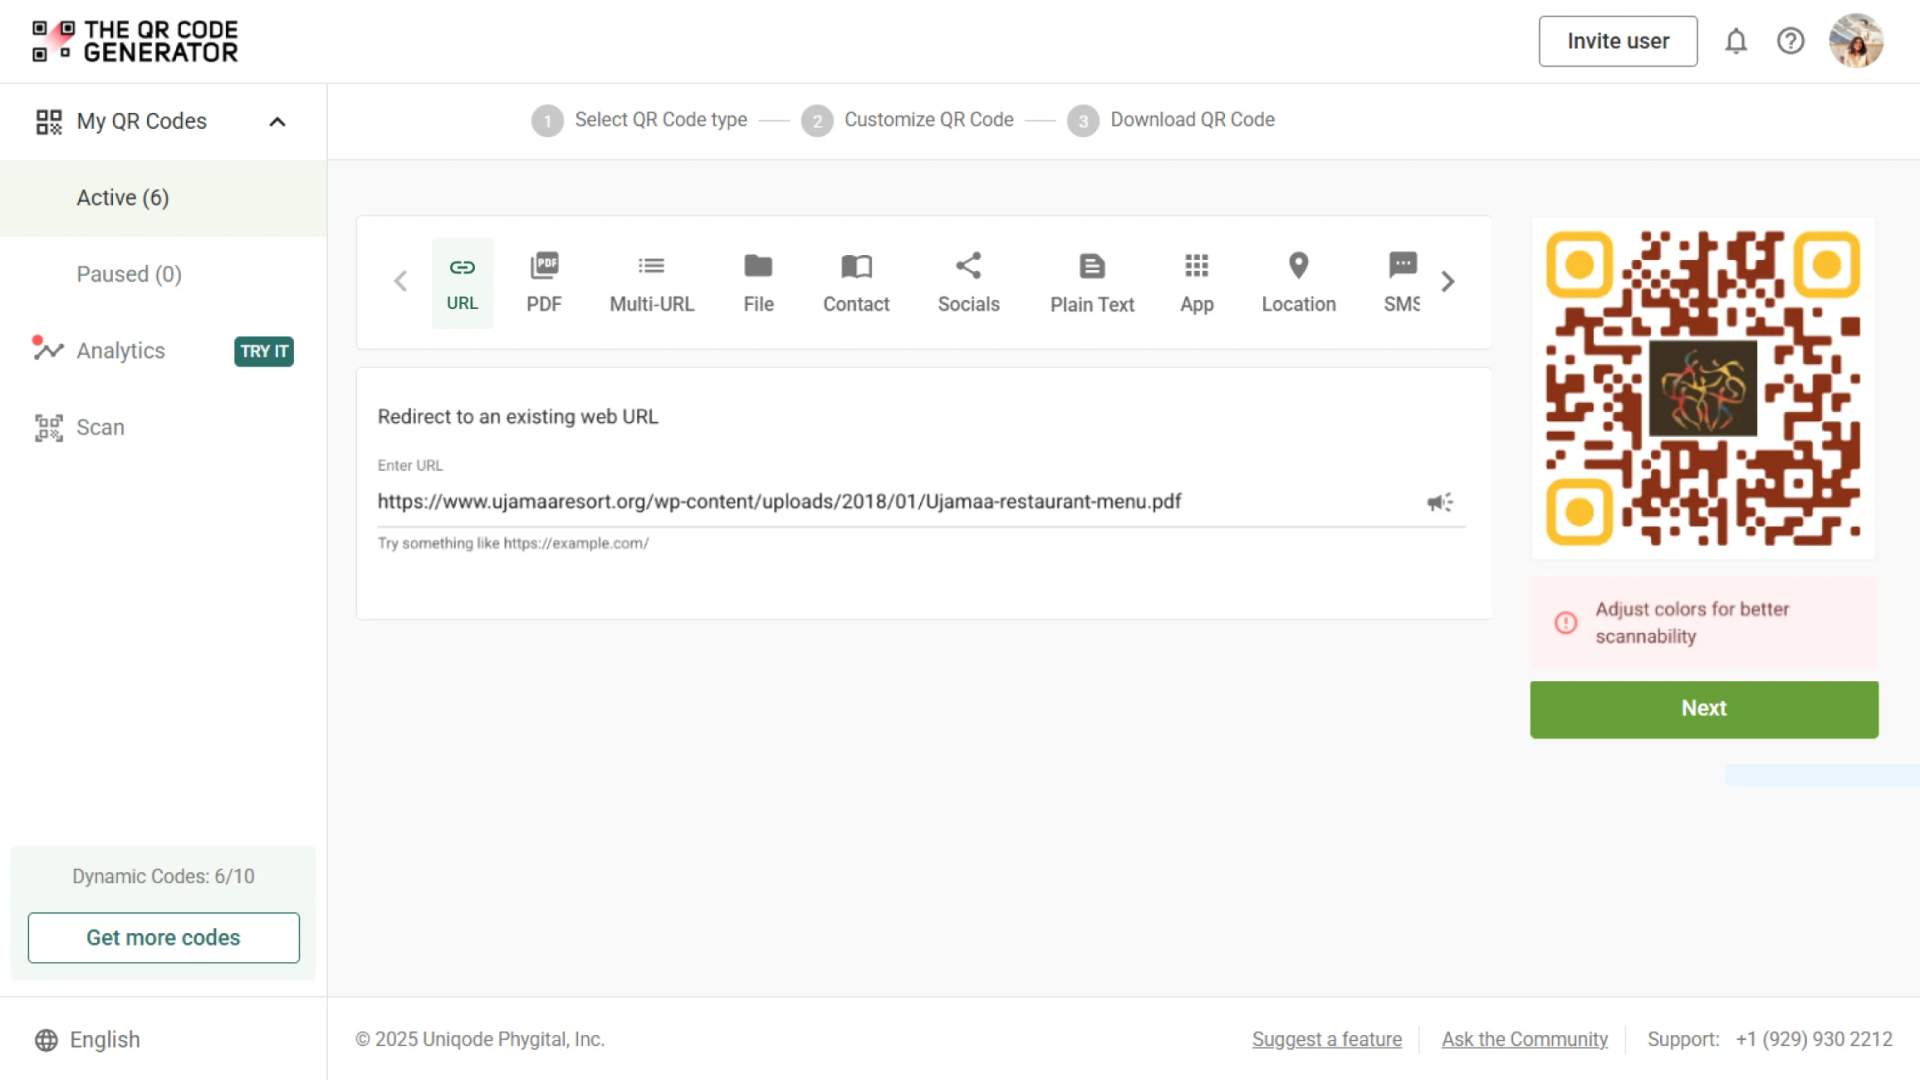Screen dimensions: 1920x1080
Task: Click the QR code preview image
Action: [x=1703, y=388]
